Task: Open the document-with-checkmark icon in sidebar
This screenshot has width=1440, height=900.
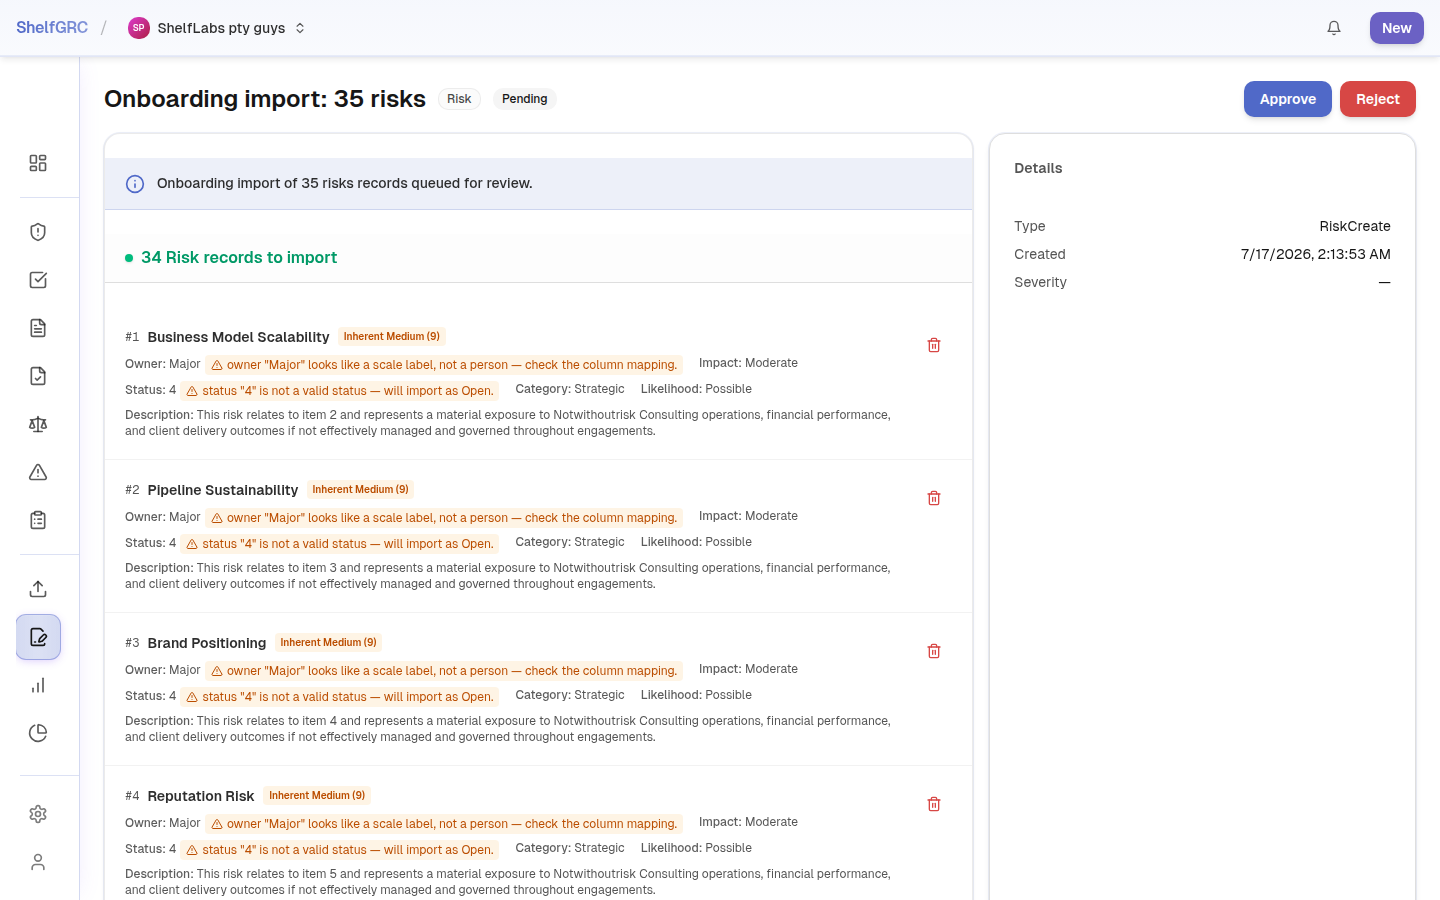Action: [x=38, y=376]
